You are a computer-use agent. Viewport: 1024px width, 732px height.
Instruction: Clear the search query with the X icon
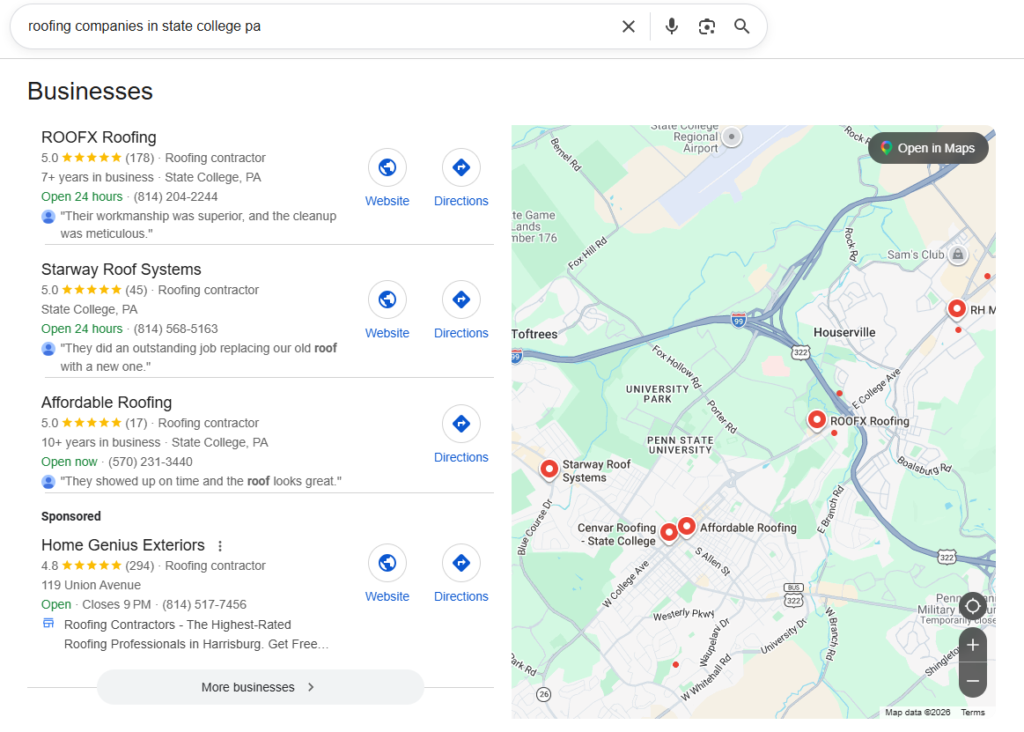click(628, 26)
